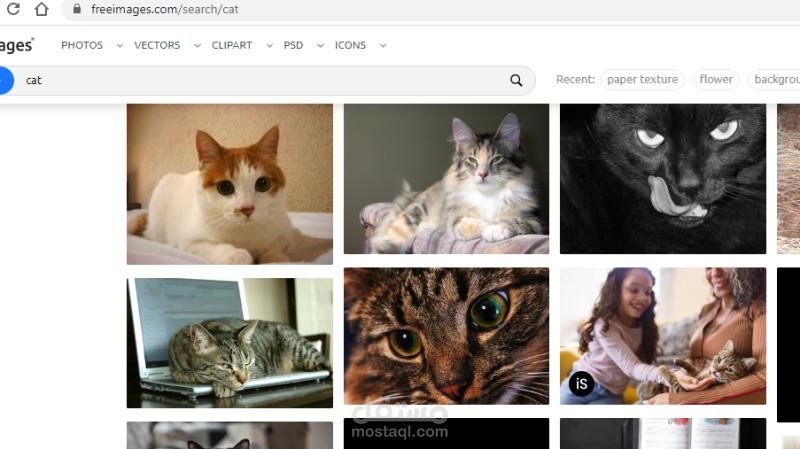Select recent search 'paper texture'
Image resolution: width=800 pixels, height=449 pixels.
point(642,80)
